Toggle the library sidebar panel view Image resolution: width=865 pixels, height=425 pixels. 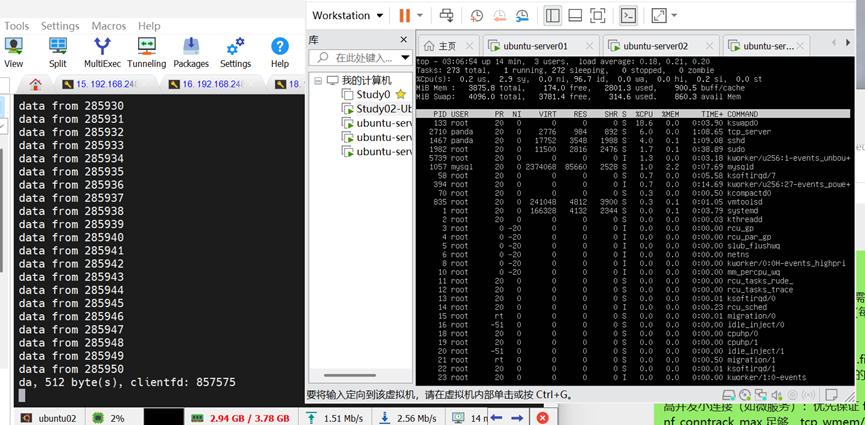(552, 16)
